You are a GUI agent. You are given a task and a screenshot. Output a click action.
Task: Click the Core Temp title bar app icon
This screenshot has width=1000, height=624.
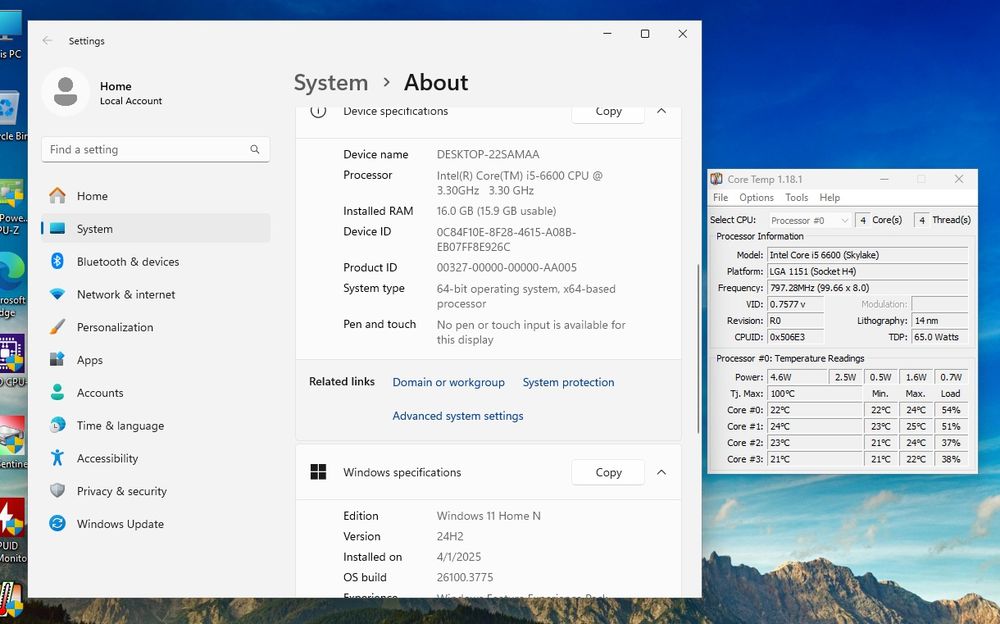tap(717, 179)
